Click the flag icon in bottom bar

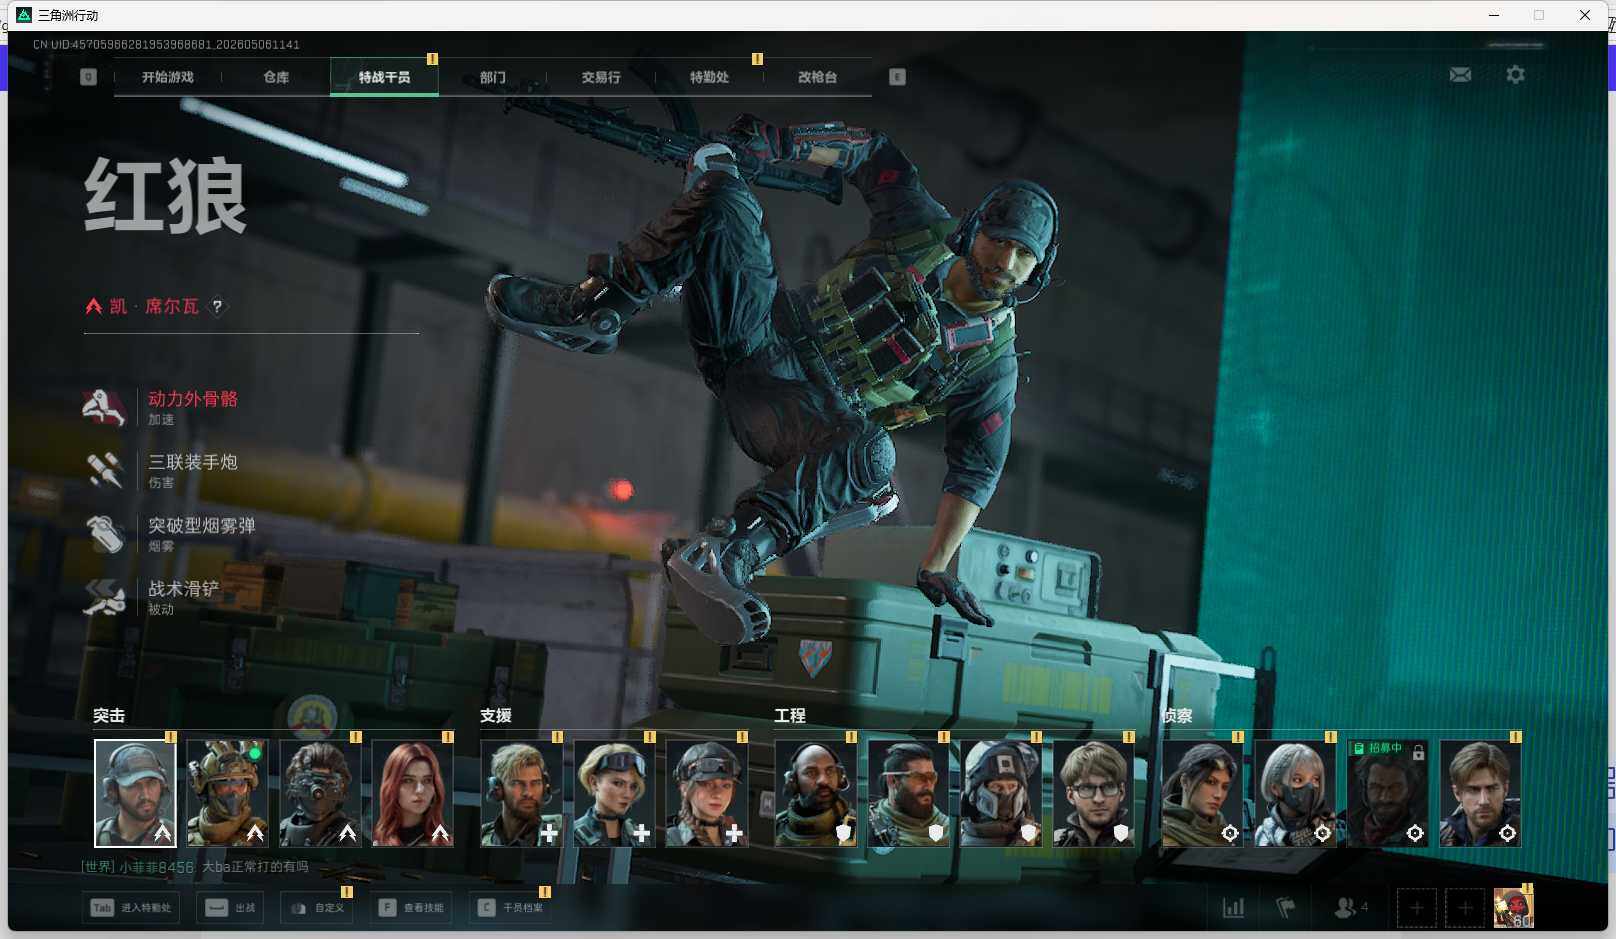coord(1286,907)
